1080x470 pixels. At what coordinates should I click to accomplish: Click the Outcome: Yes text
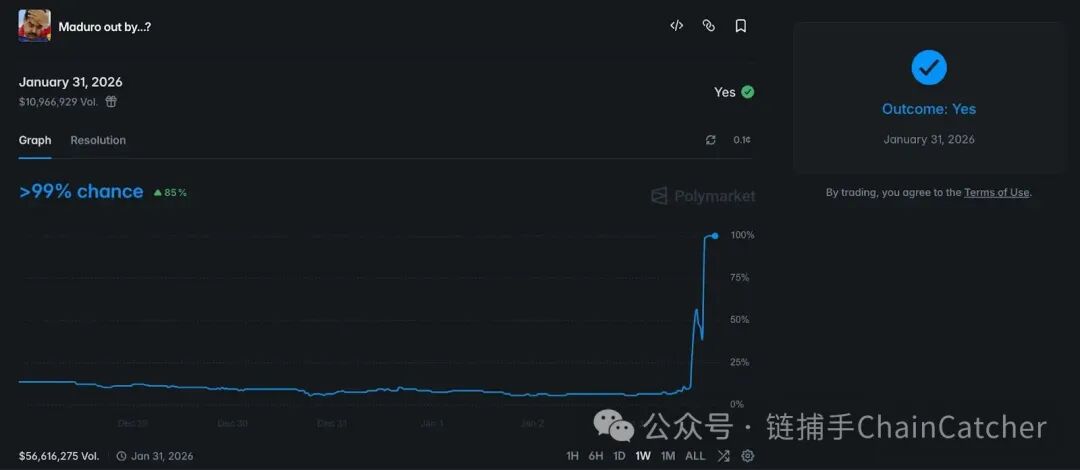[x=929, y=109]
